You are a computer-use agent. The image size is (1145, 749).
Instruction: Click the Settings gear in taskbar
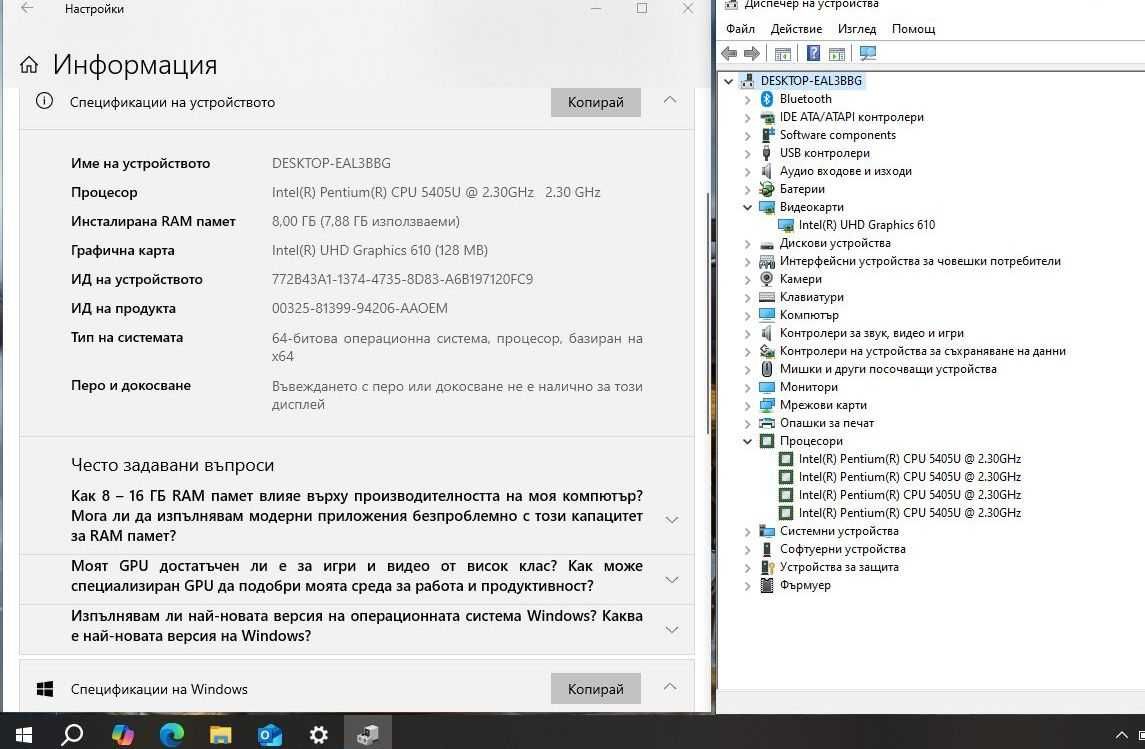click(318, 734)
